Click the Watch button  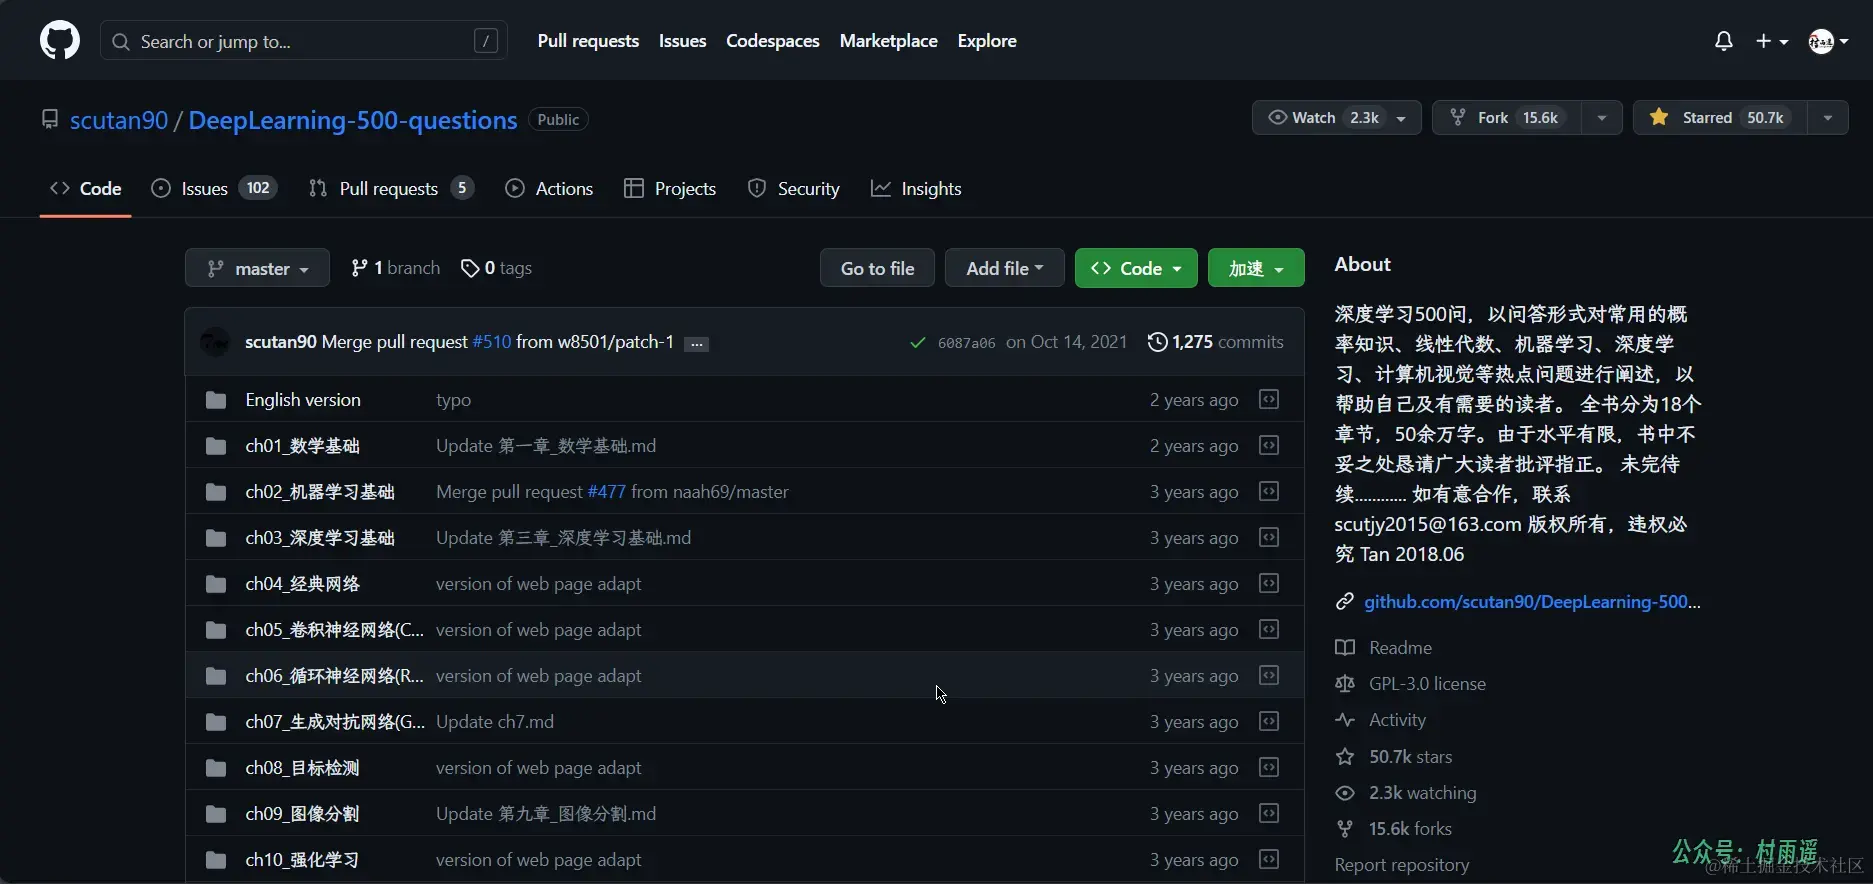tap(1337, 118)
